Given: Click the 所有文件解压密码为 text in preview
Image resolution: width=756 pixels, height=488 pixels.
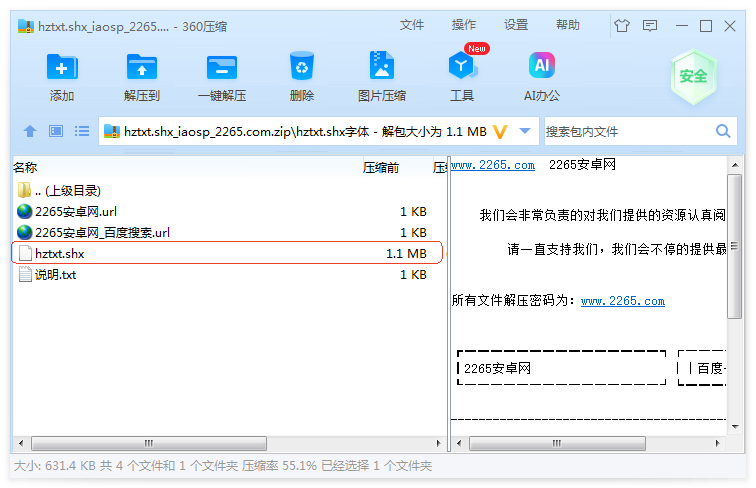Looking at the screenshot, I should (513, 301).
